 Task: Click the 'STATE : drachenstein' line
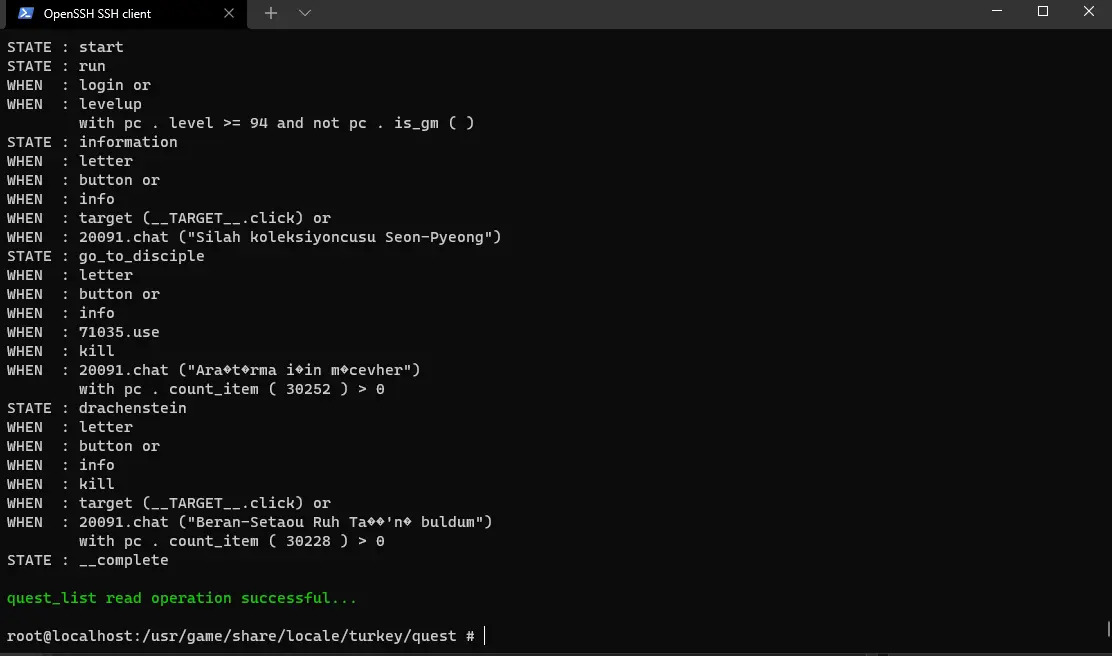(97, 408)
